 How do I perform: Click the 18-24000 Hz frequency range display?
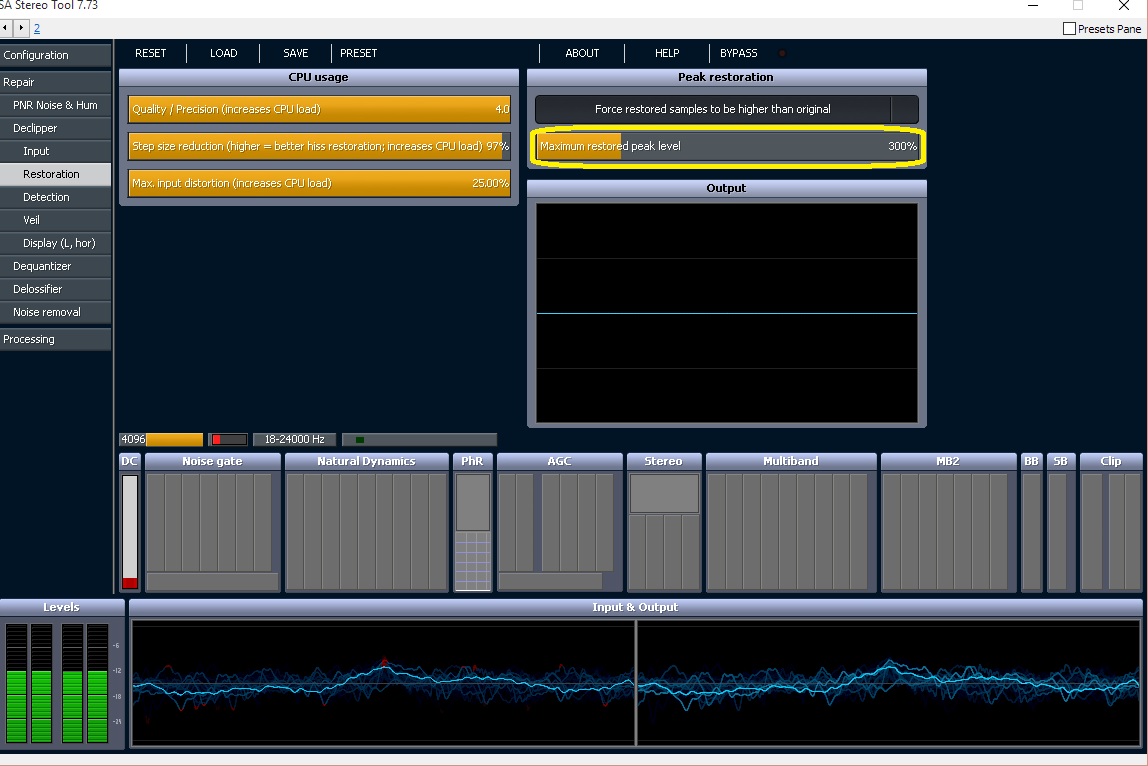tap(294, 439)
